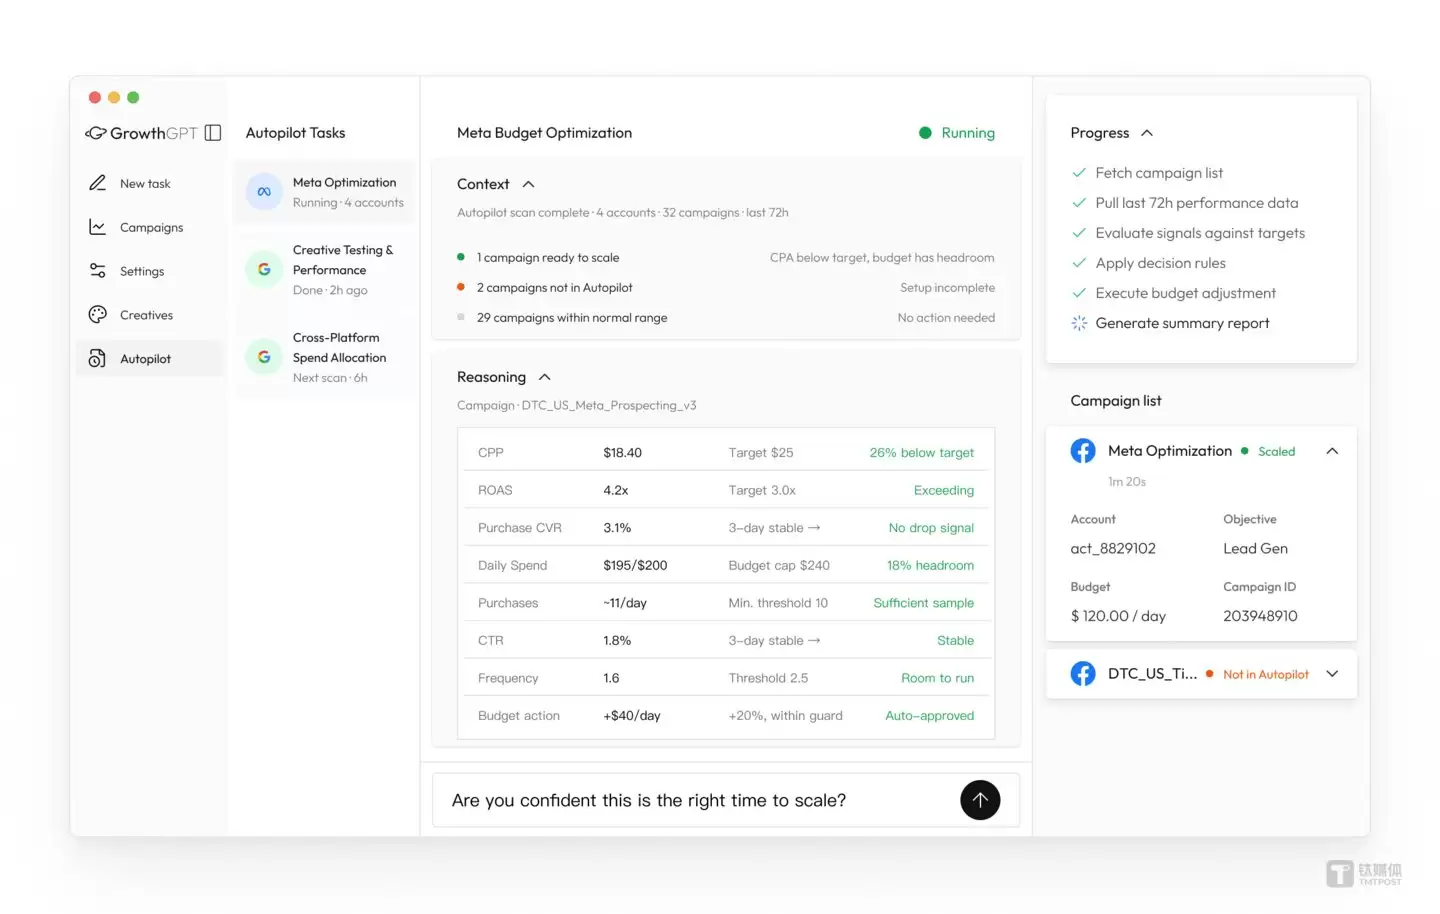This screenshot has height=914, width=1440.
Task: Expand the DTC_US_Ti campaign entry
Action: coord(1332,673)
